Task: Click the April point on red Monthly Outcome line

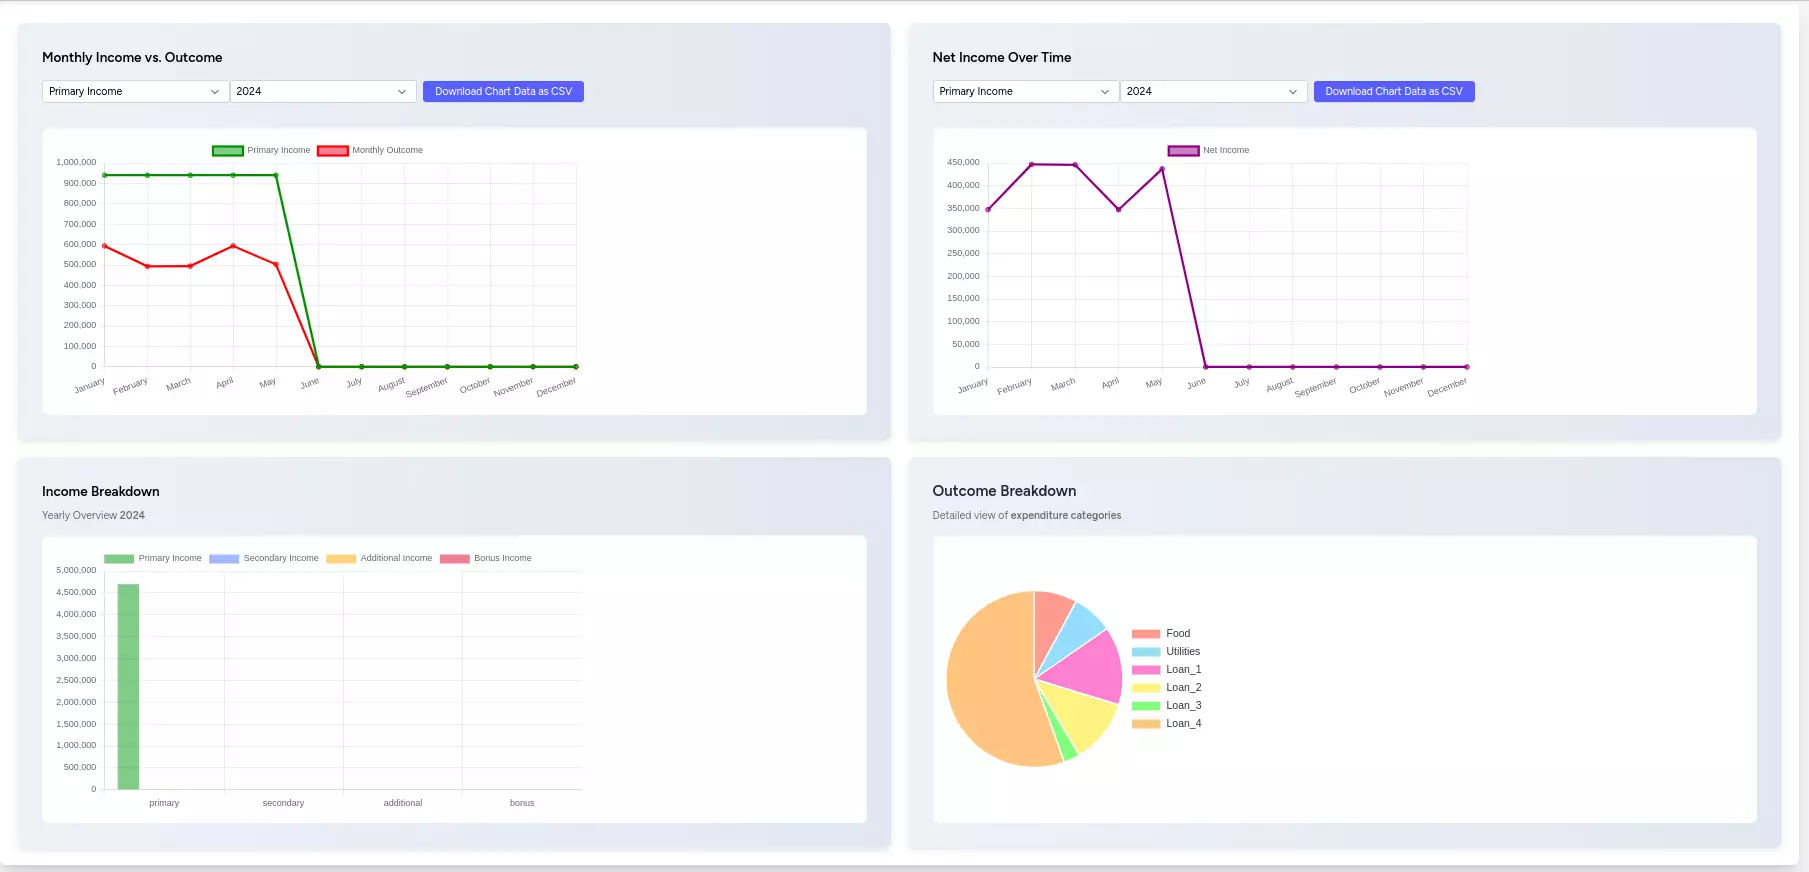Action: 233,246
